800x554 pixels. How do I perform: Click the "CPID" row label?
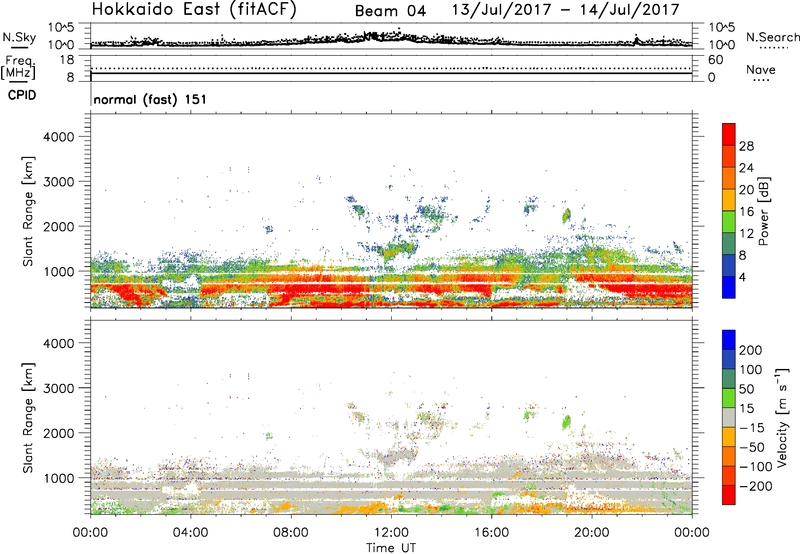pyautogui.click(x=22, y=95)
